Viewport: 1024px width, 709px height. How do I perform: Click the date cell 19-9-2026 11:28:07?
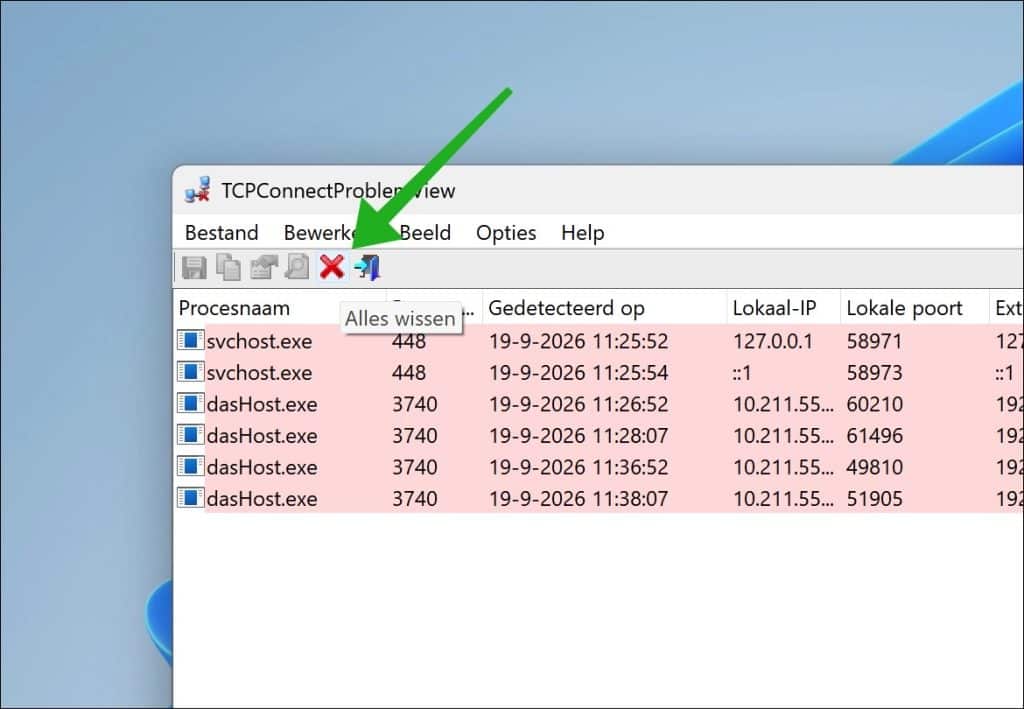[579, 435]
